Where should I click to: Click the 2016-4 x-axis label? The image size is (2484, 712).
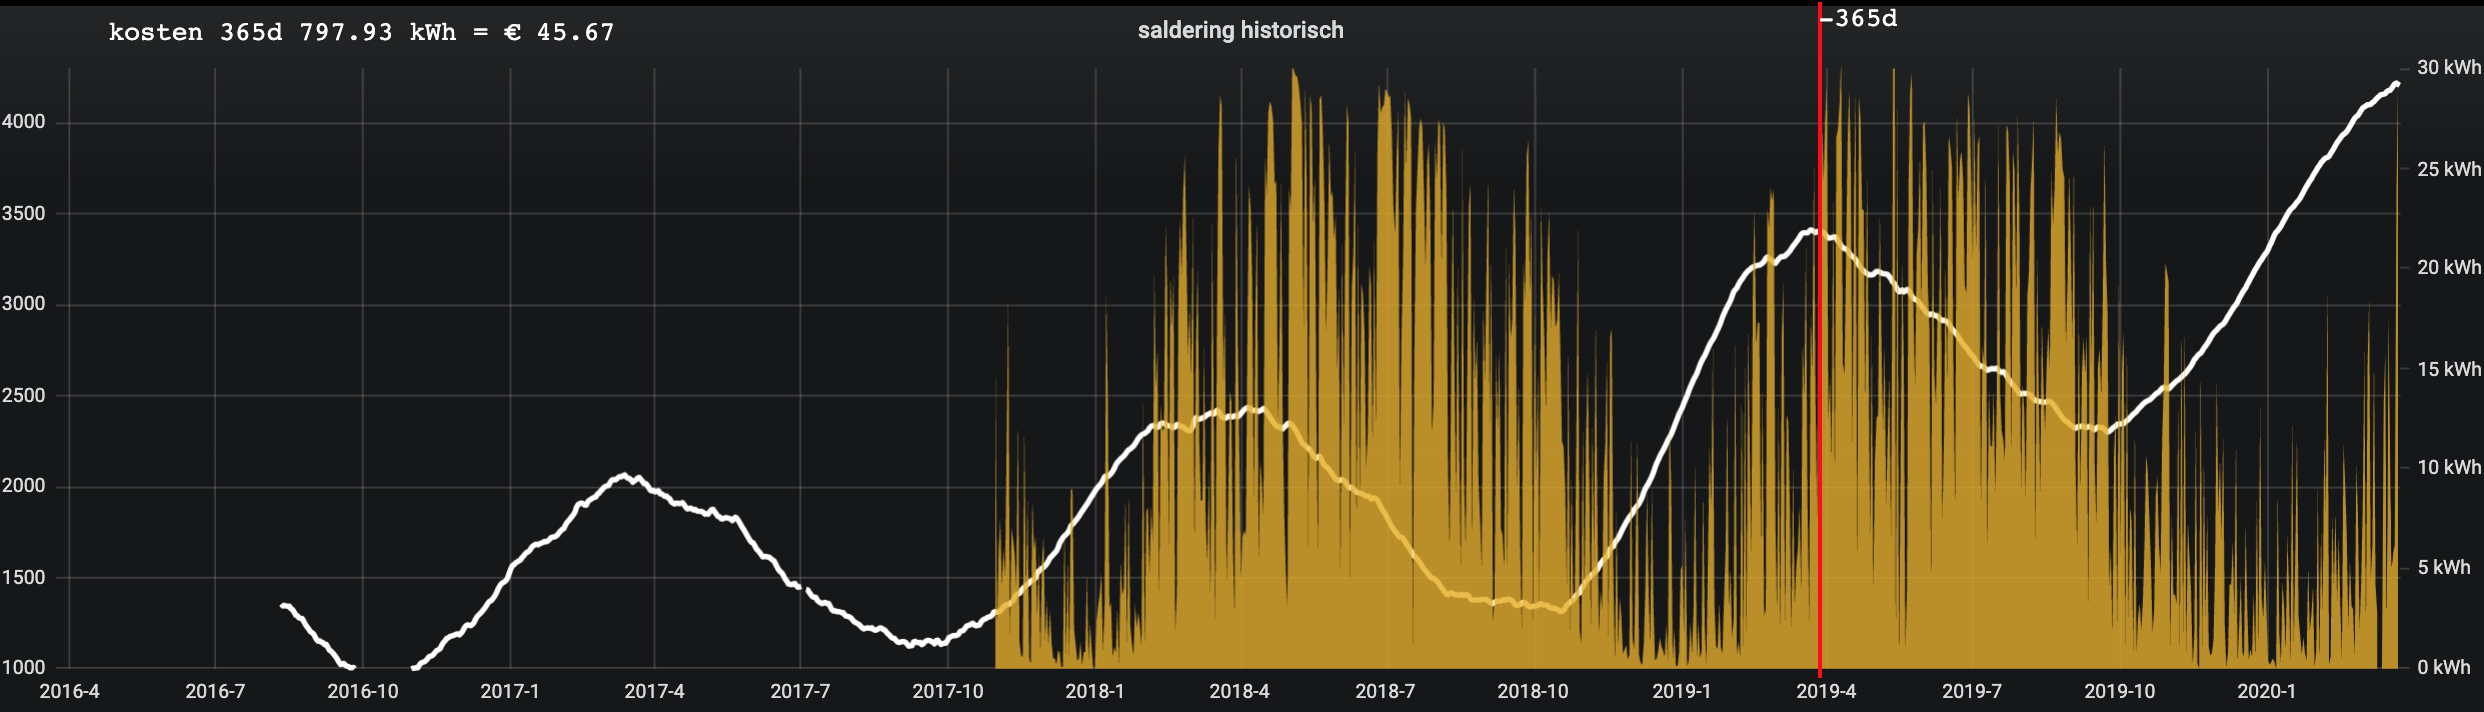coord(69,691)
